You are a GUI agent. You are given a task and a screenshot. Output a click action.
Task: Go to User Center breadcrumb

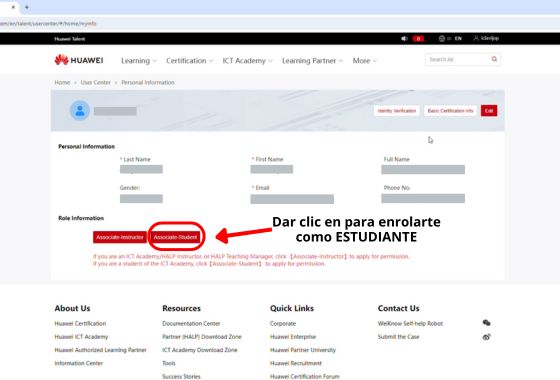point(95,82)
